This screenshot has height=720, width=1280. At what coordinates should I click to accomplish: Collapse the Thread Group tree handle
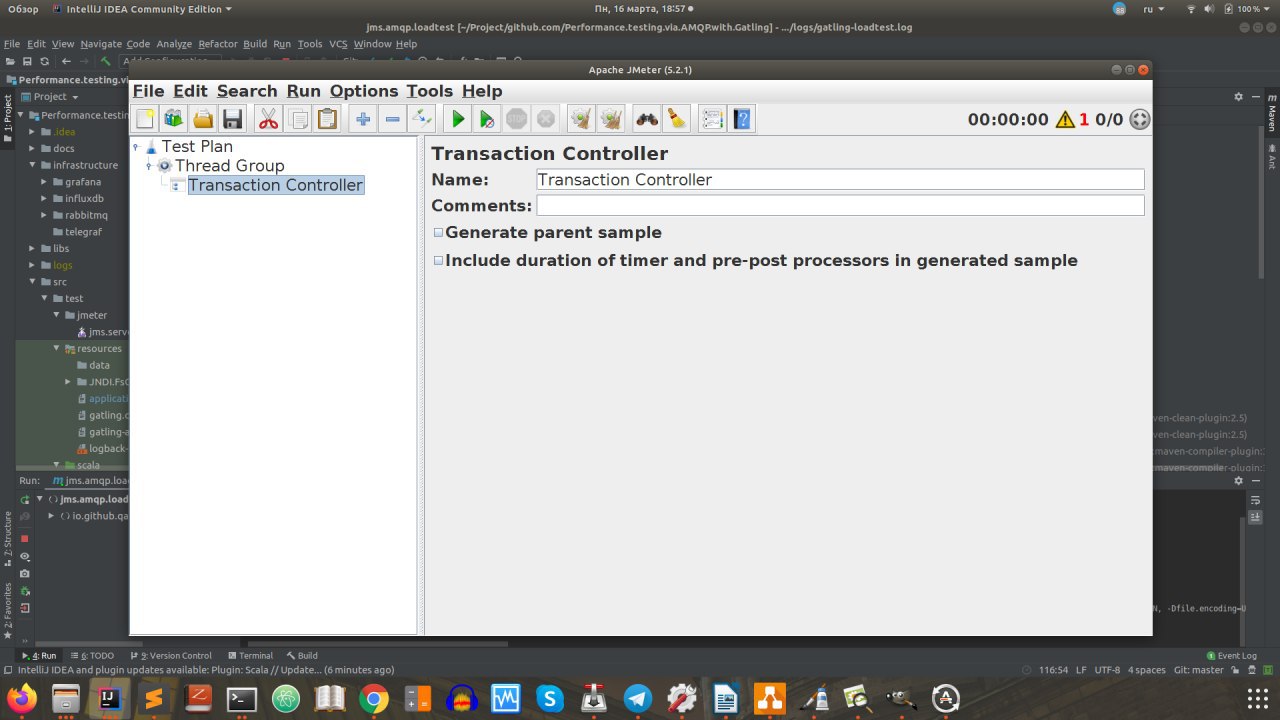pyautogui.click(x=149, y=166)
